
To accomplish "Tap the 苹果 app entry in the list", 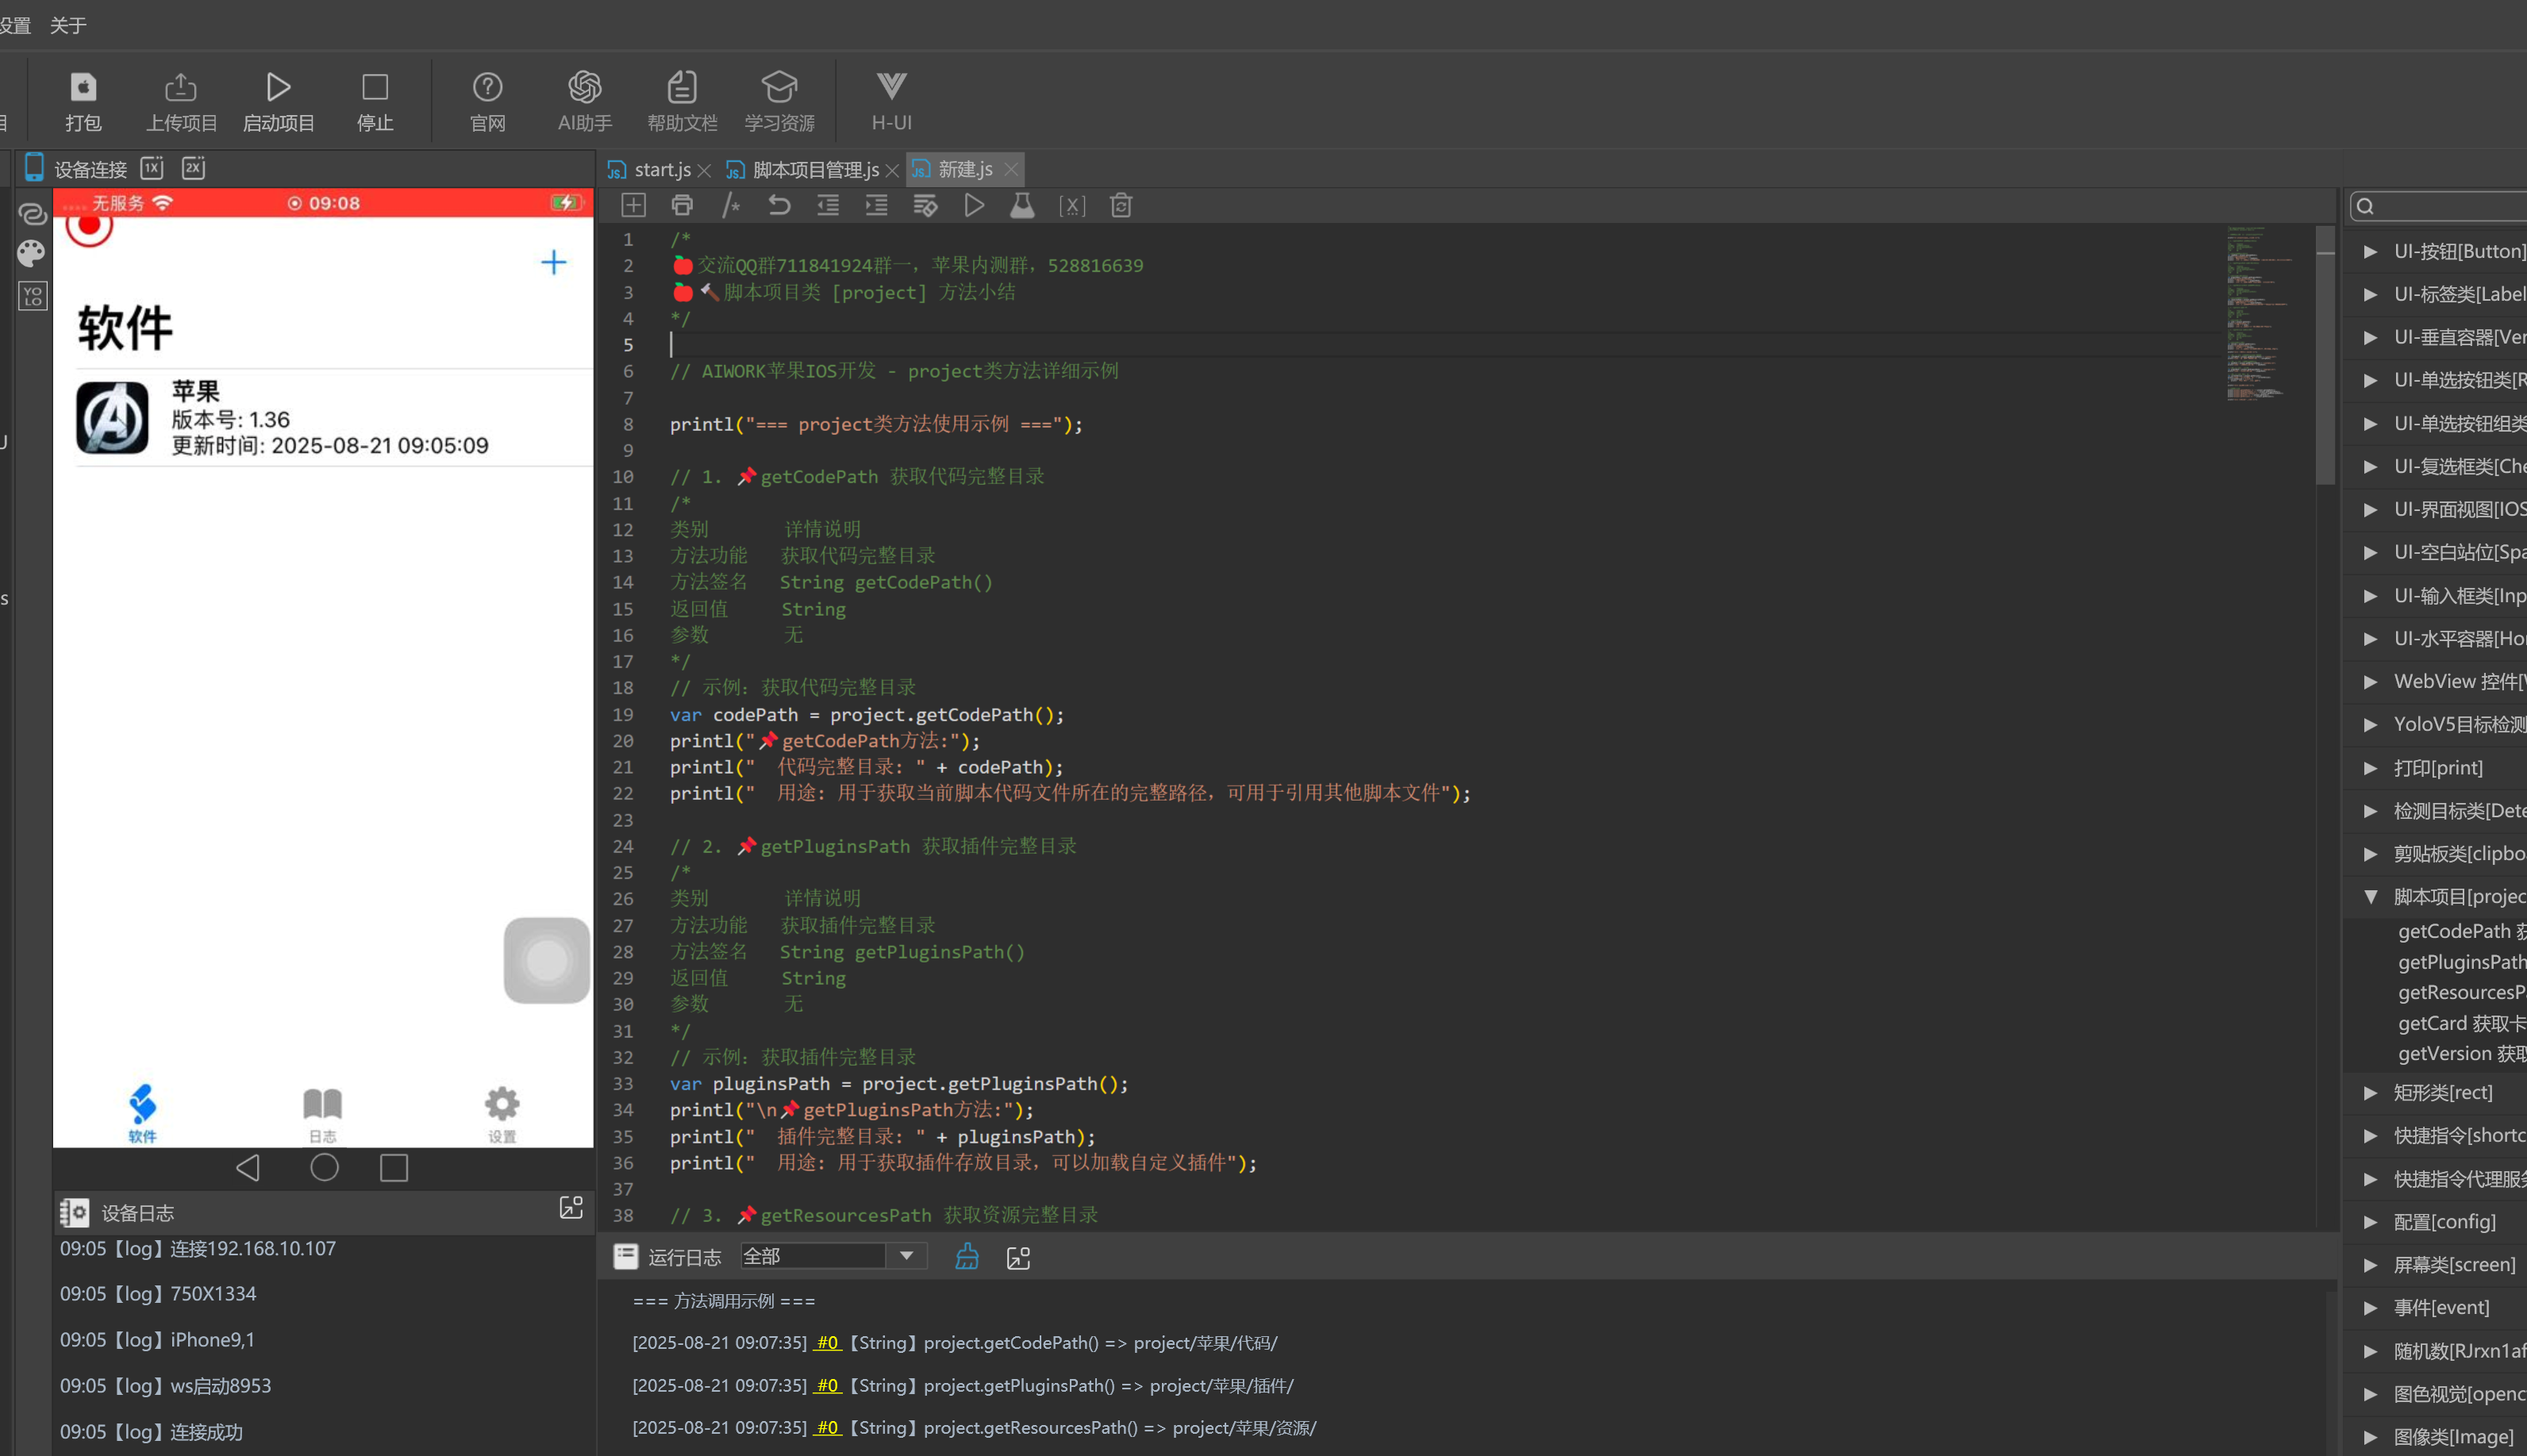I will [334, 417].
